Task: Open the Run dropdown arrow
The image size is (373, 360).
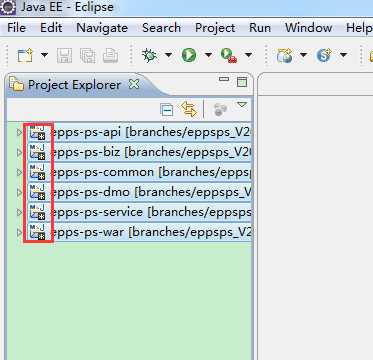Action: [208, 55]
